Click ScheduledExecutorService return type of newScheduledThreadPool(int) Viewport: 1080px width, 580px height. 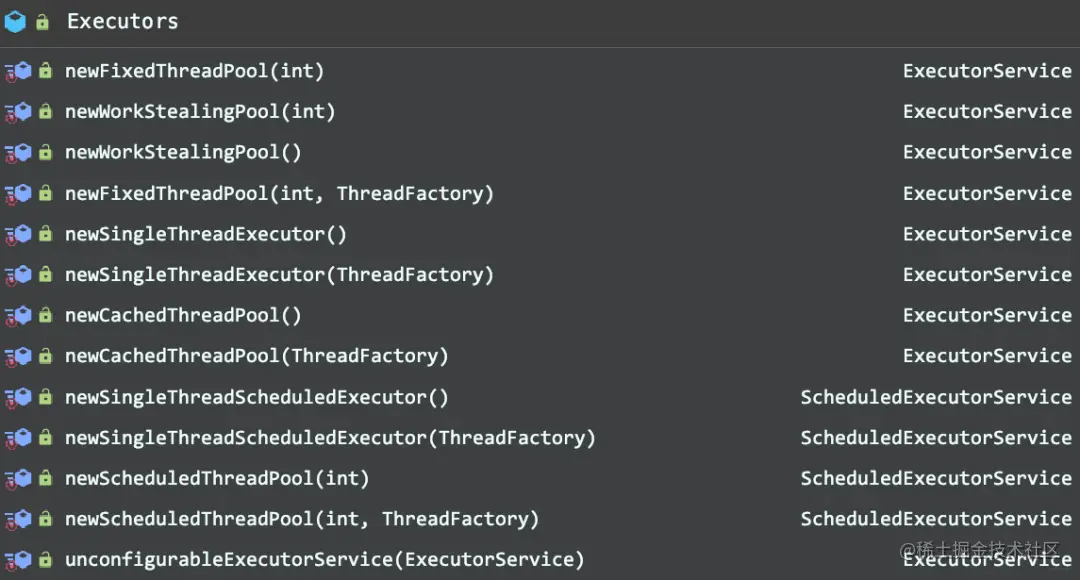[936, 478]
